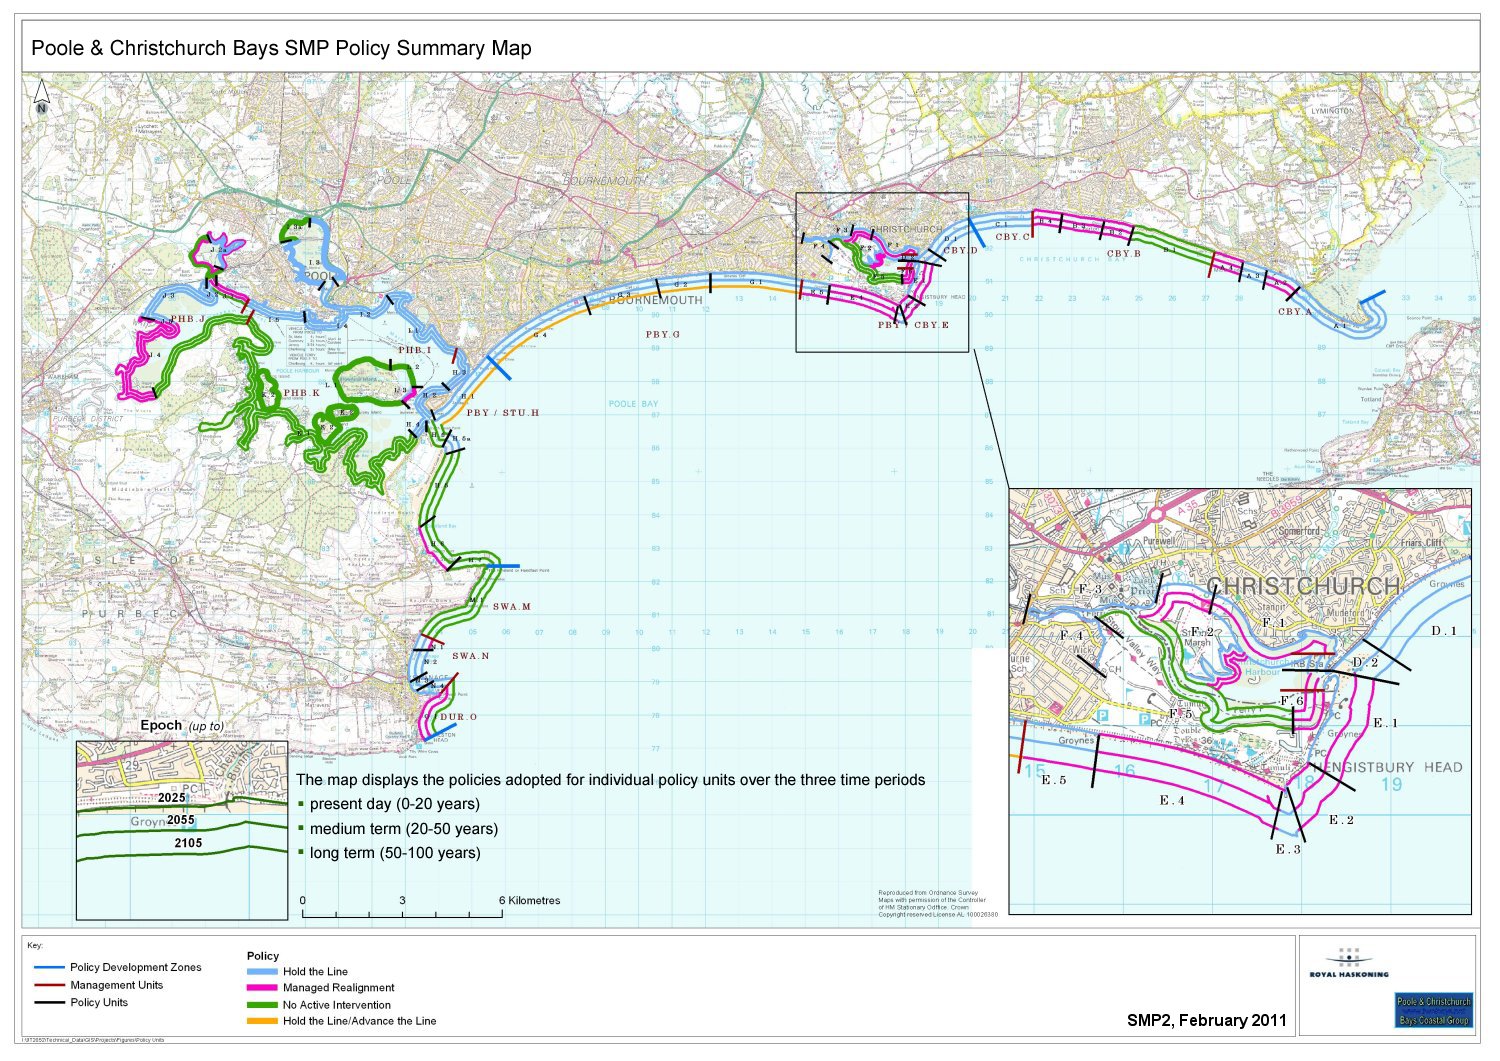
Task: Open the Epoch inset map thumbnail
Action: coord(182,830)
